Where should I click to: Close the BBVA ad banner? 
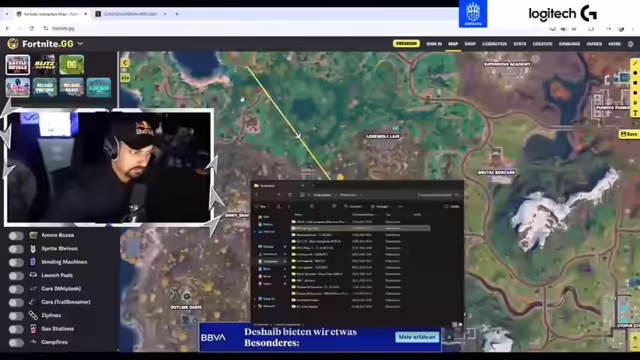449,337
